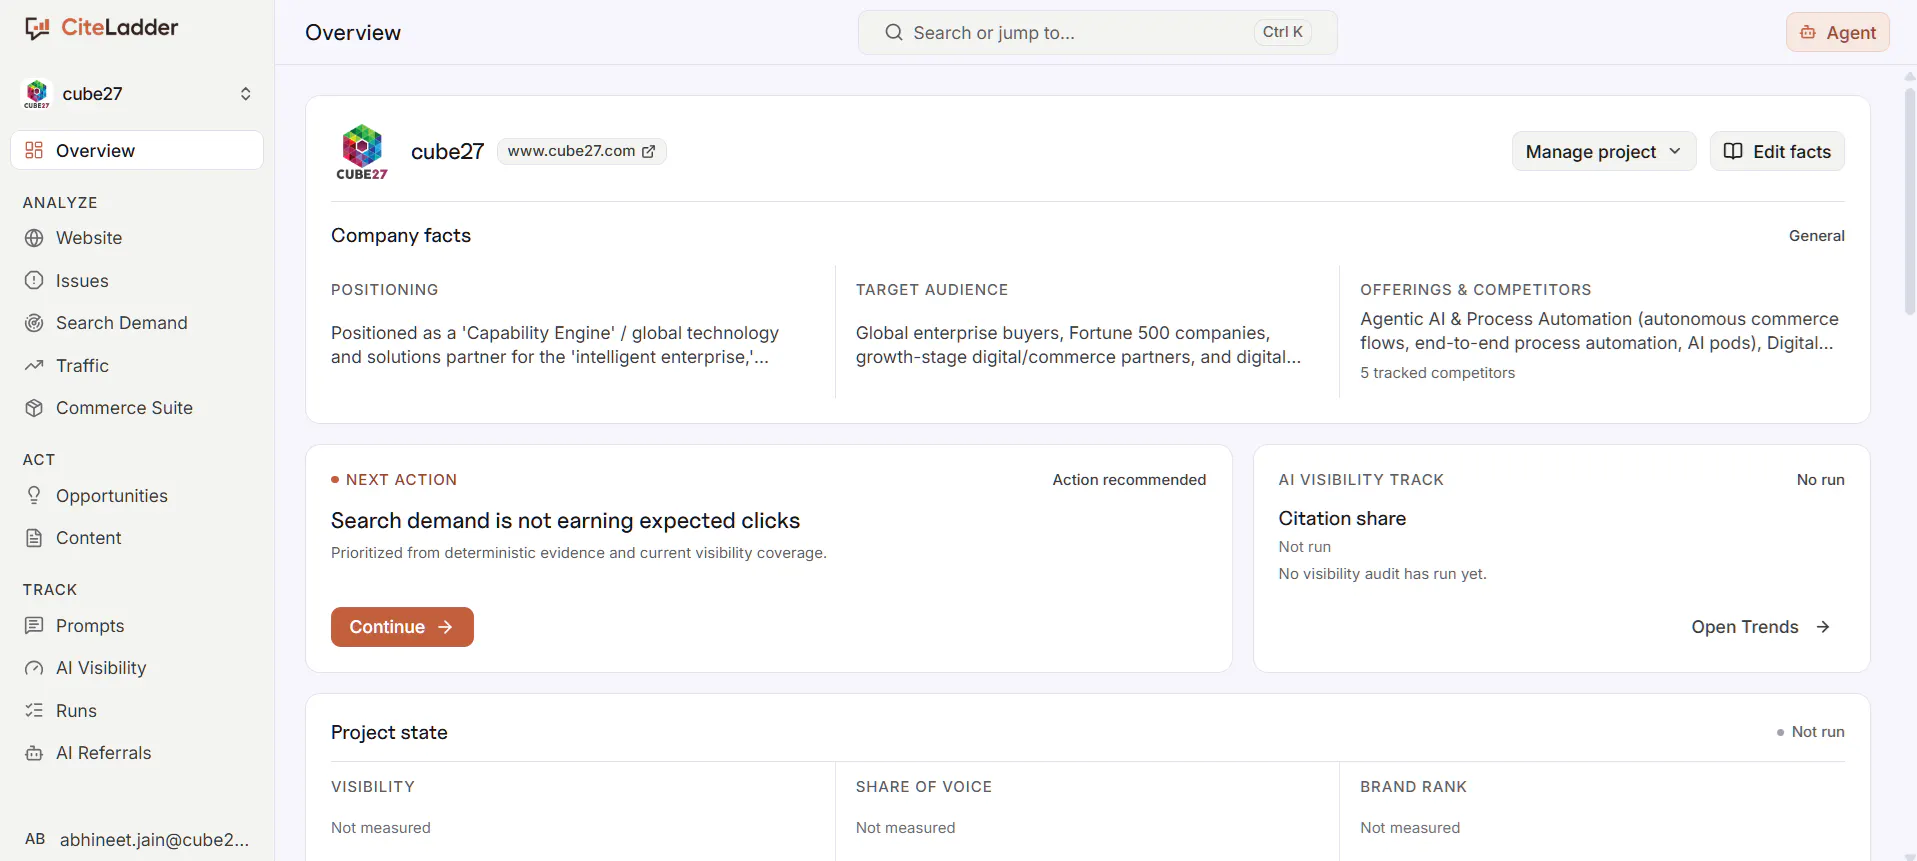Click the 'Company facts' heading
This screenshot has height=861, width=1917.
401,235
